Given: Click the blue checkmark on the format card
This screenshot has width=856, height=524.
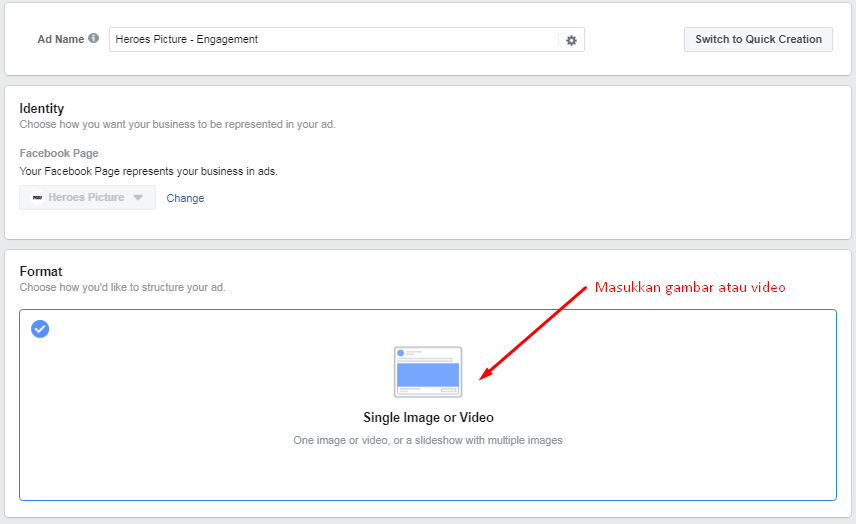Looking at the screenshot, I should [40, 329].
